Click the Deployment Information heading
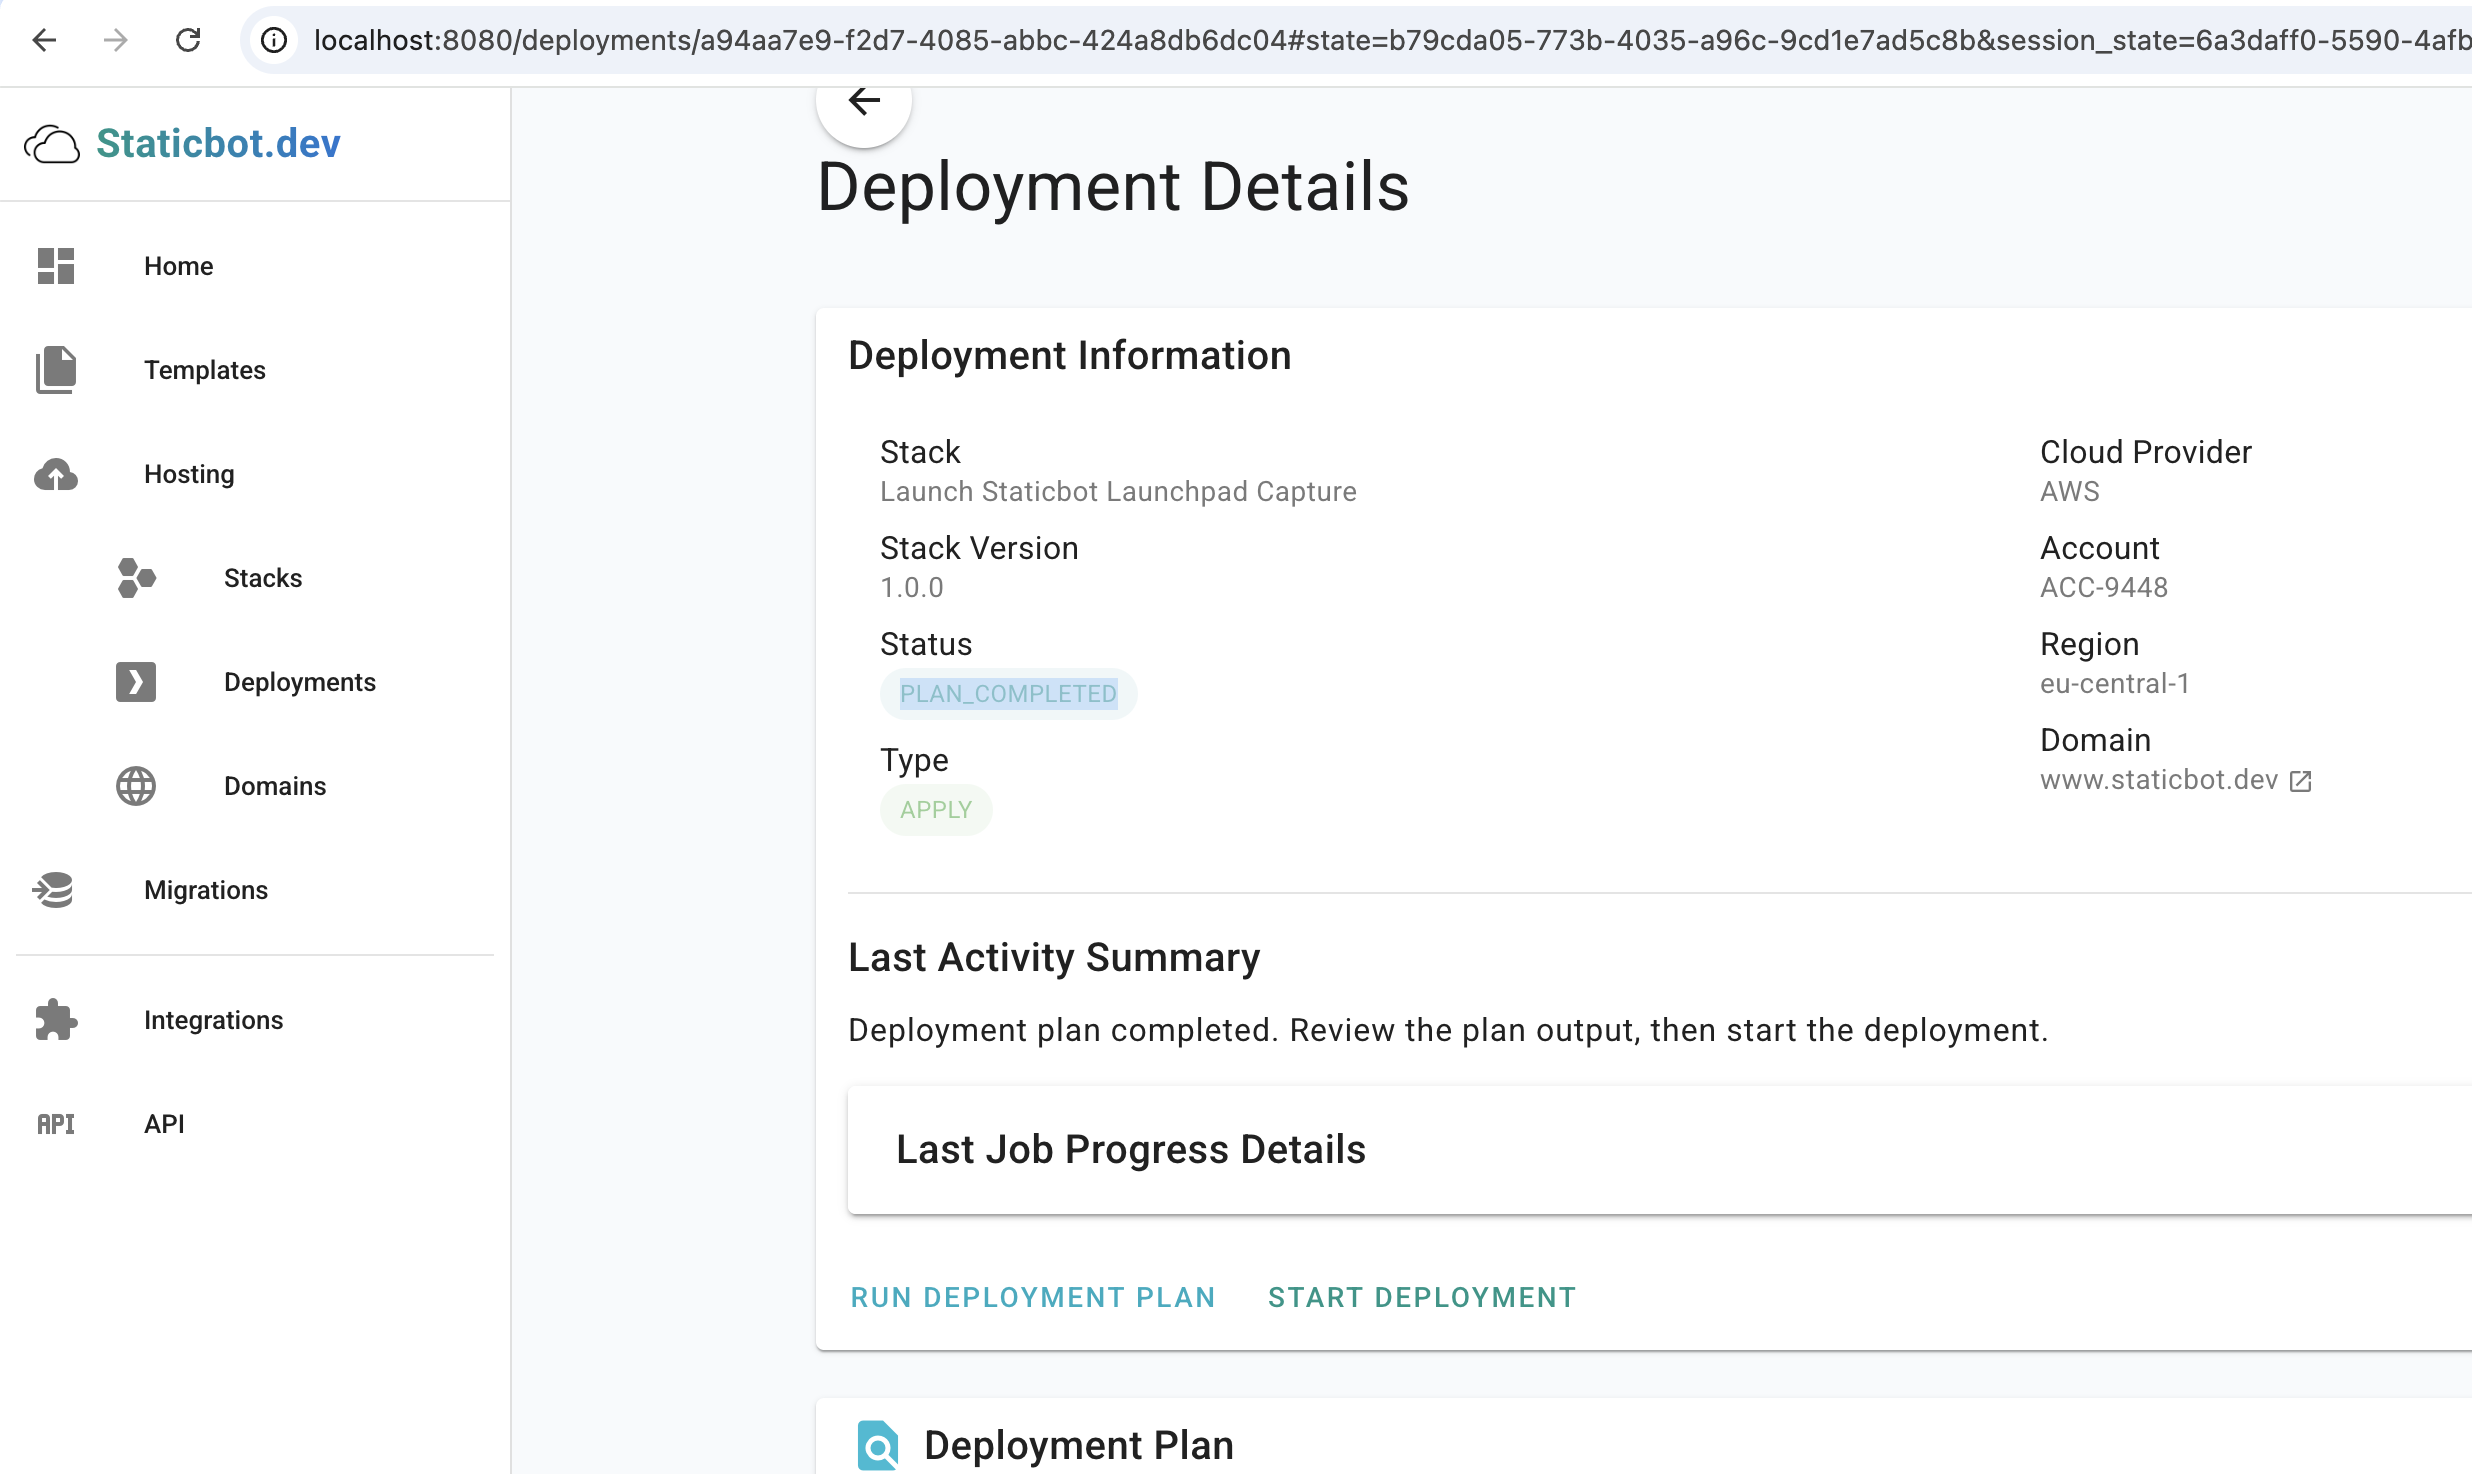The width and height of the screenshot is (2472, 1474). 1070,356
